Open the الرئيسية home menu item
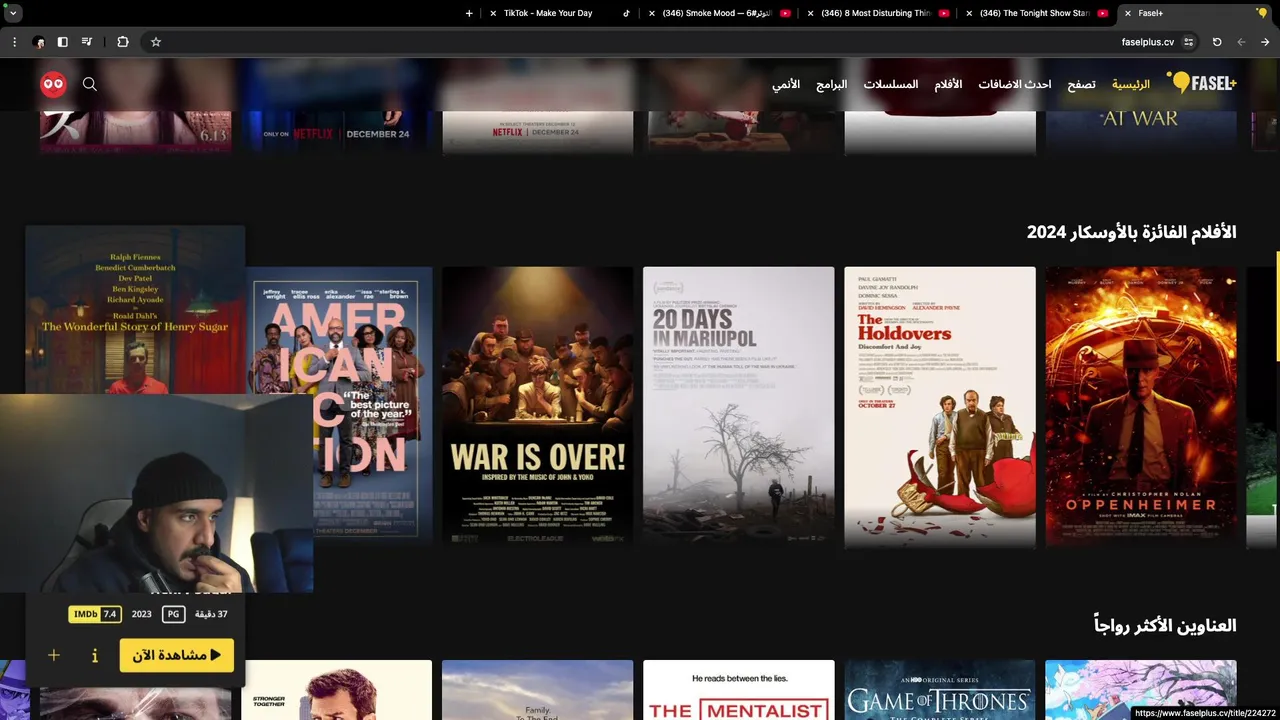The width and height of the screenshot is (1280, 720). [x=1131, y=84]
